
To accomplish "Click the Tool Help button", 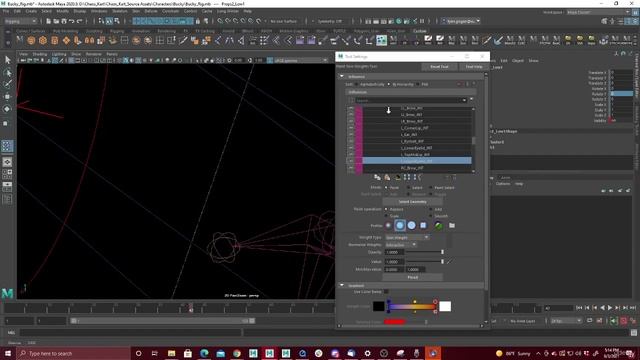I will (474, 67).
